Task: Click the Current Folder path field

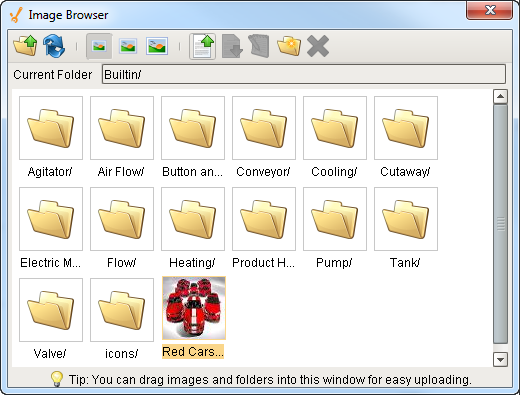Action: (304, 74)
